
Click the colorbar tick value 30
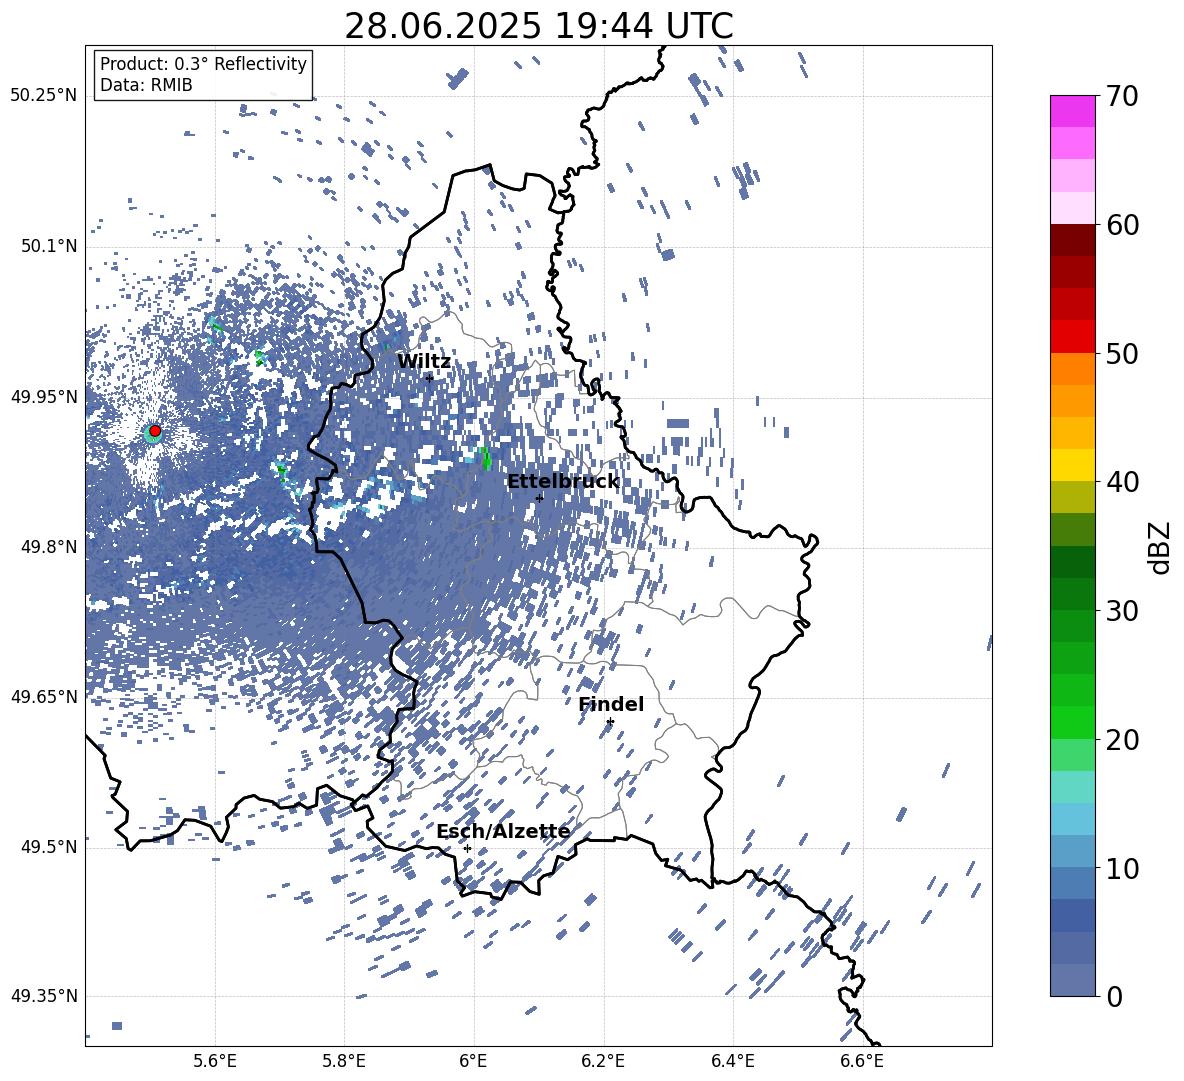[x=1122, y=611]
